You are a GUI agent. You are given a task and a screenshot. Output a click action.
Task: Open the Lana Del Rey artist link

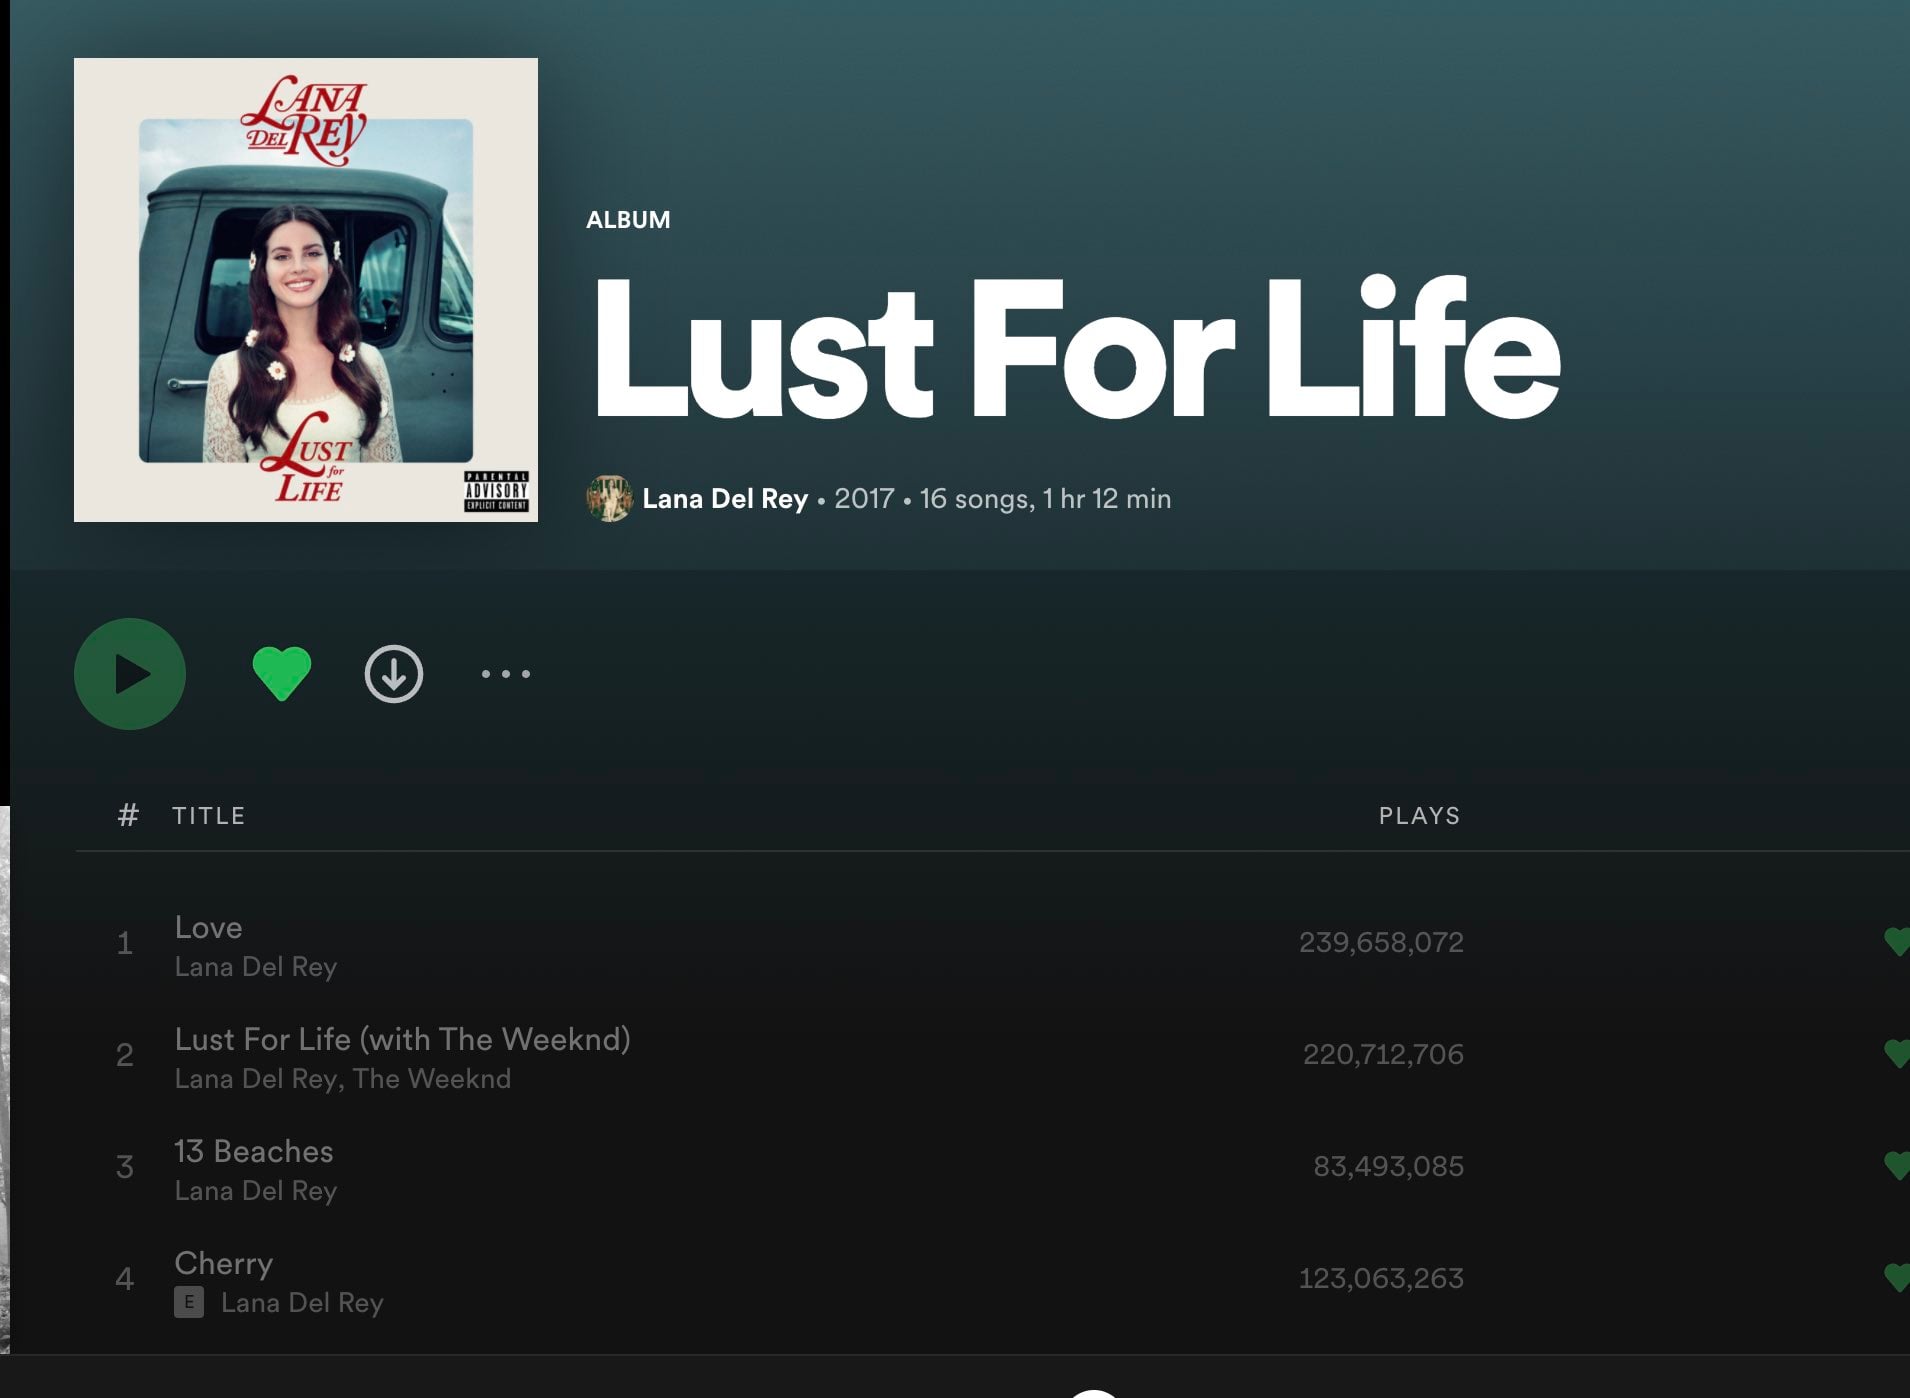[x=725, y=499]
